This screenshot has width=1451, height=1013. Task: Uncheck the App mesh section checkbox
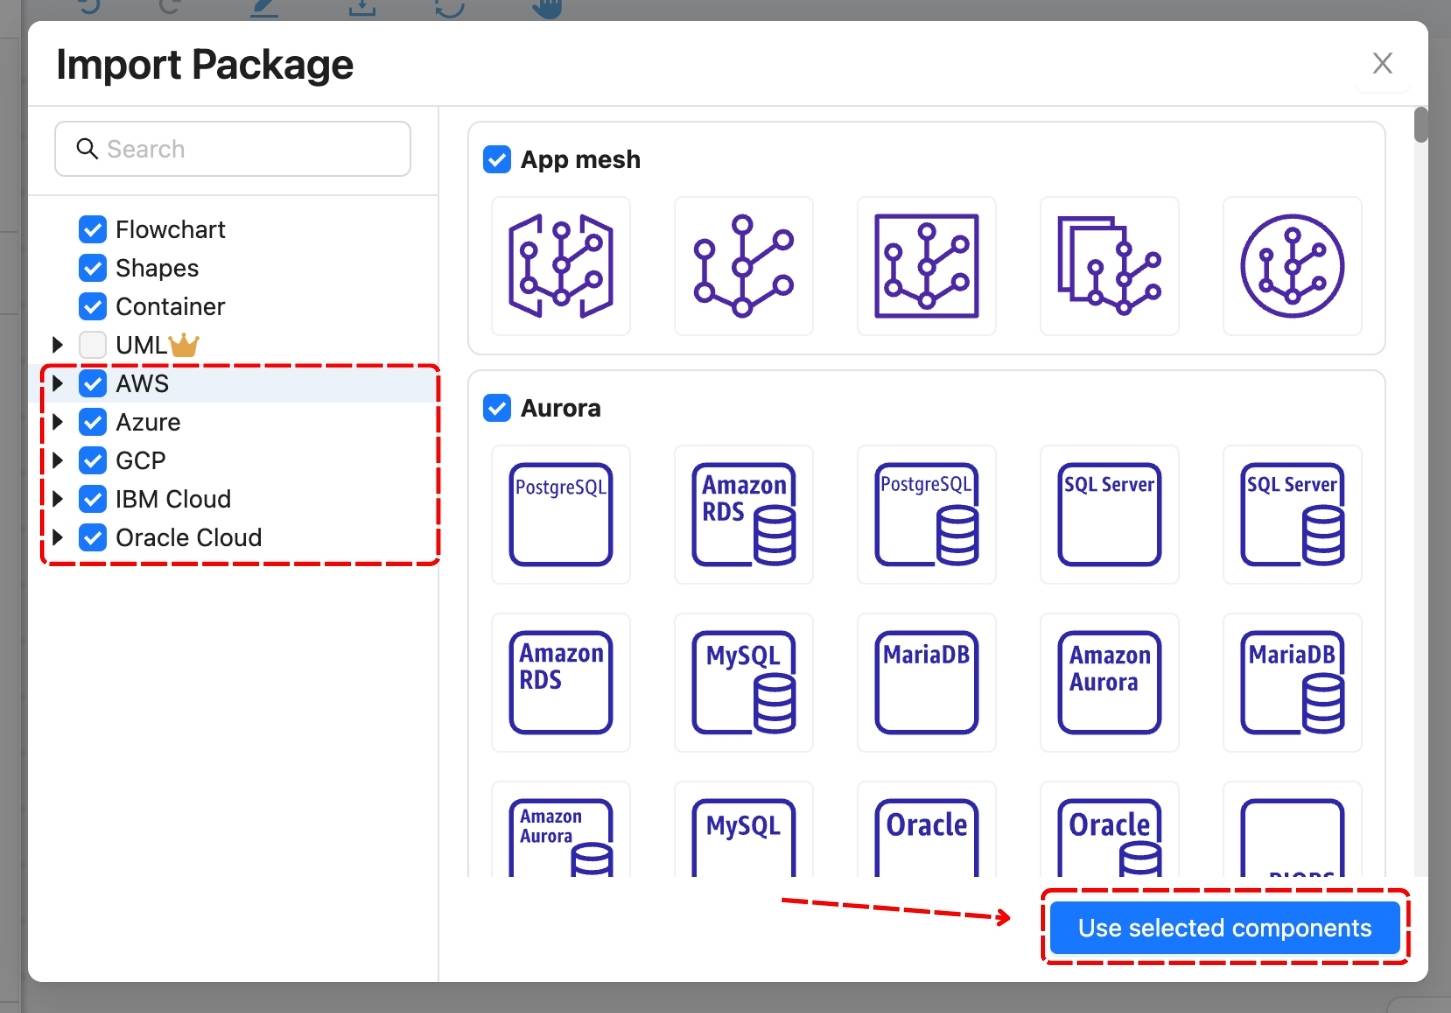[497, 160]
